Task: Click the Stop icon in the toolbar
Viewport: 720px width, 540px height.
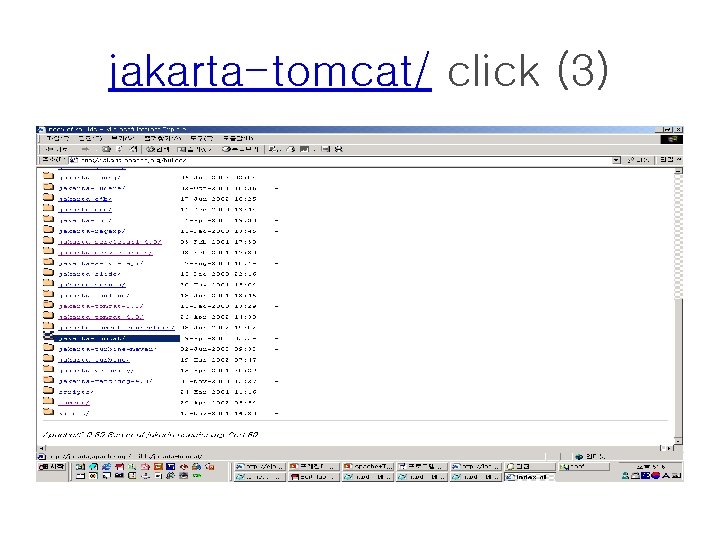Action: 107,149
